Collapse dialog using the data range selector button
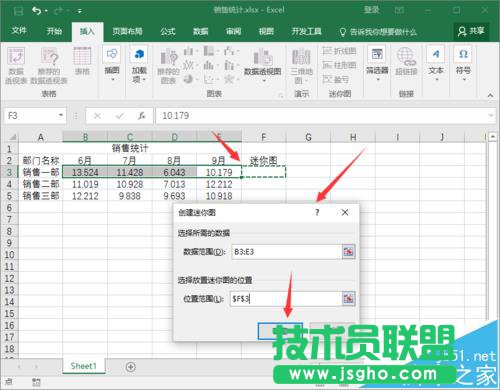Screen dimensions: 500x390 pyautogui.click(x=349, y=252)
